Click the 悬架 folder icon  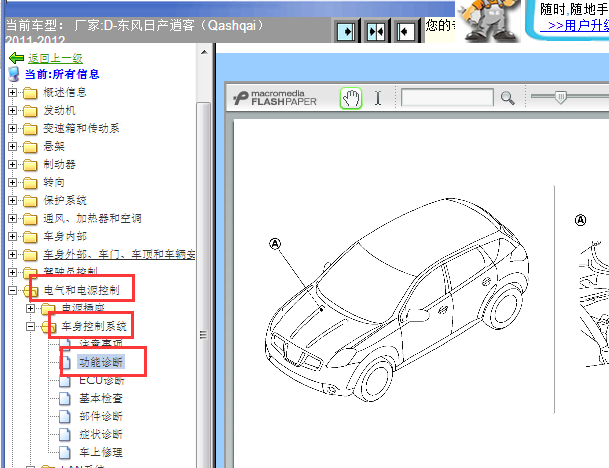tap(30, 147)
